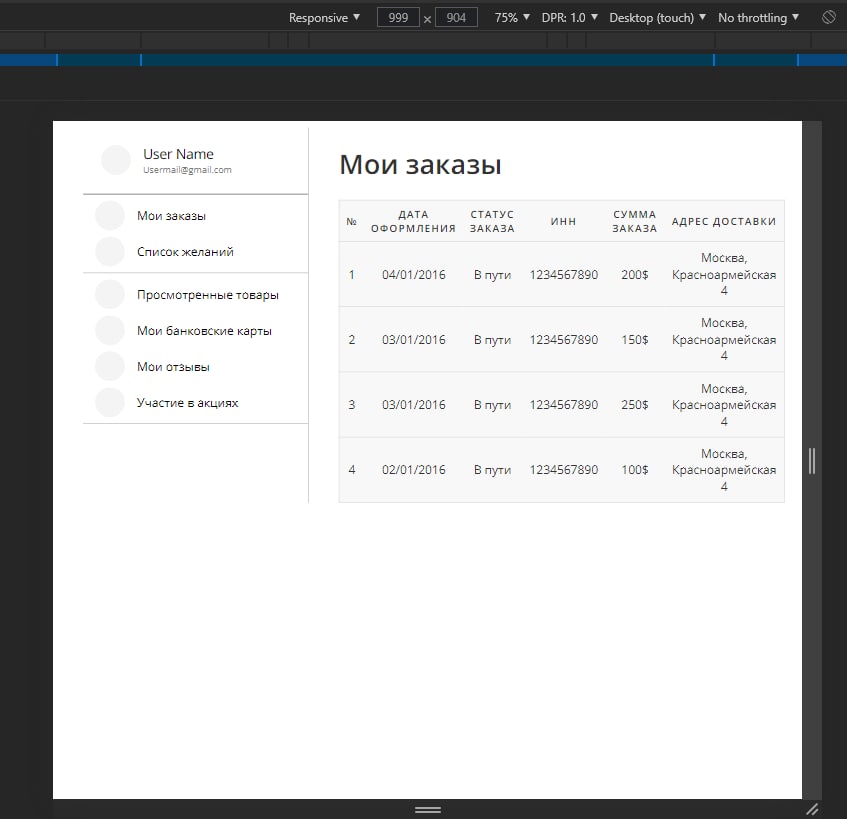This screenshot has width=847, height=819.
Task: Click the Статус заказа column header
Action: [x=492, y=221]
